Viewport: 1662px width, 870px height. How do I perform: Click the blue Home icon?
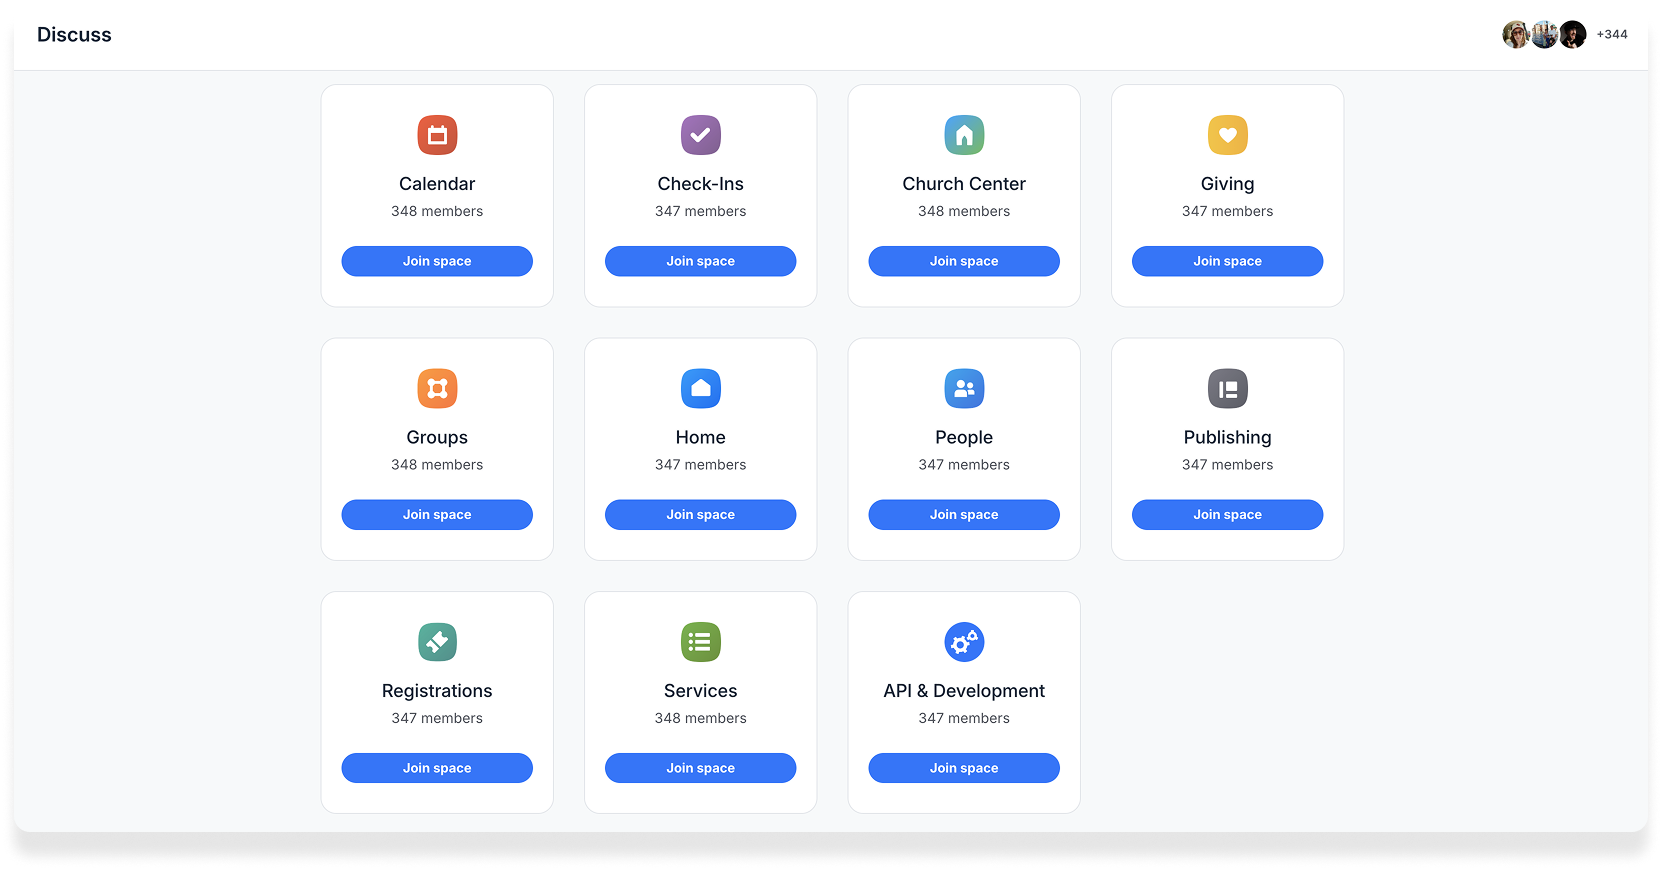tap(700, 389)
